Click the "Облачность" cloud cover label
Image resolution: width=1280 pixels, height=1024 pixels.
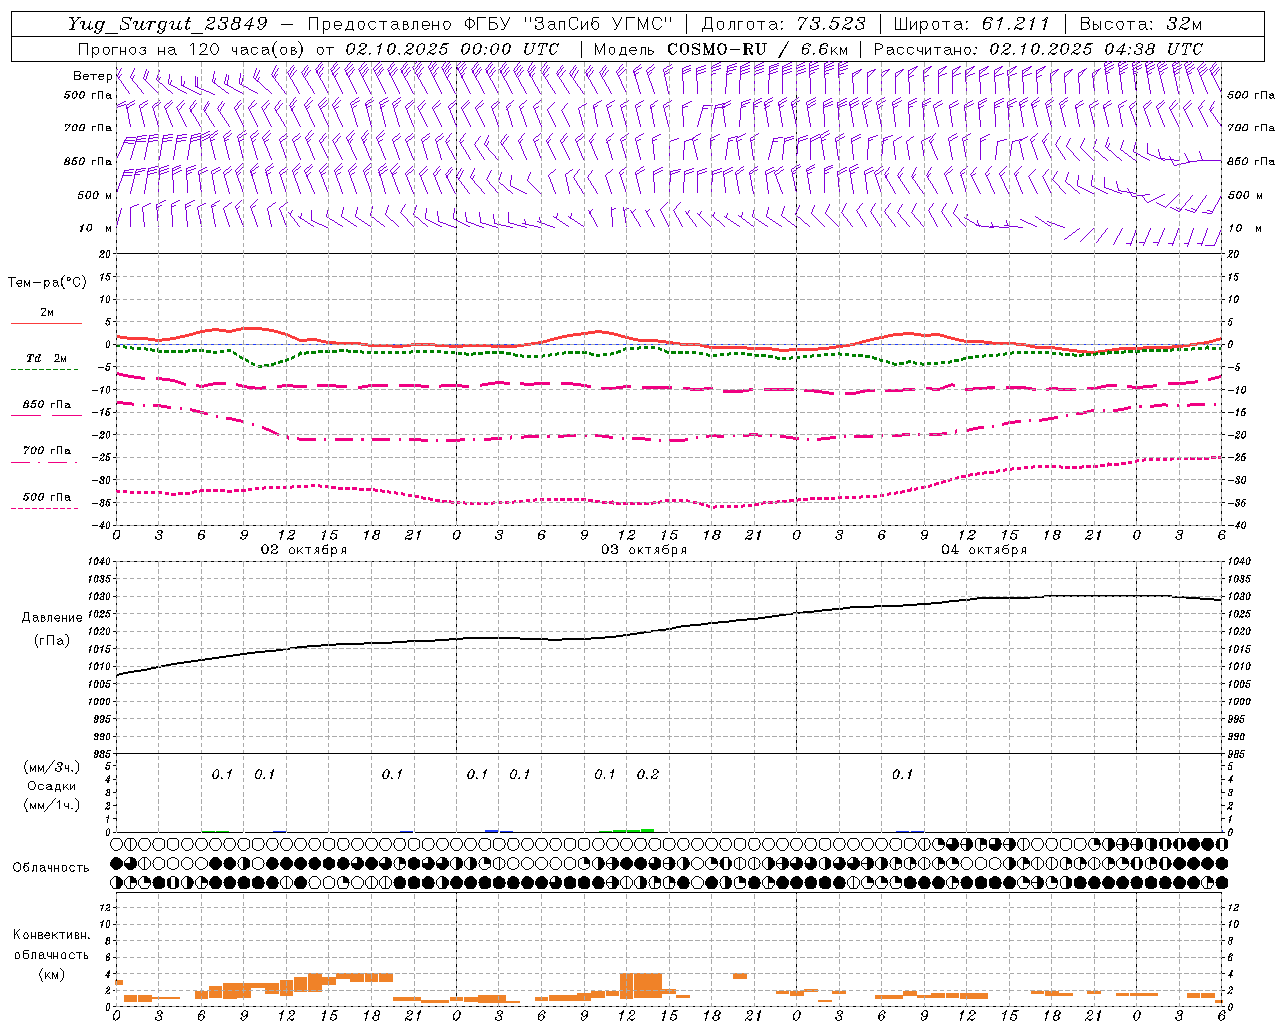(51, 867)
